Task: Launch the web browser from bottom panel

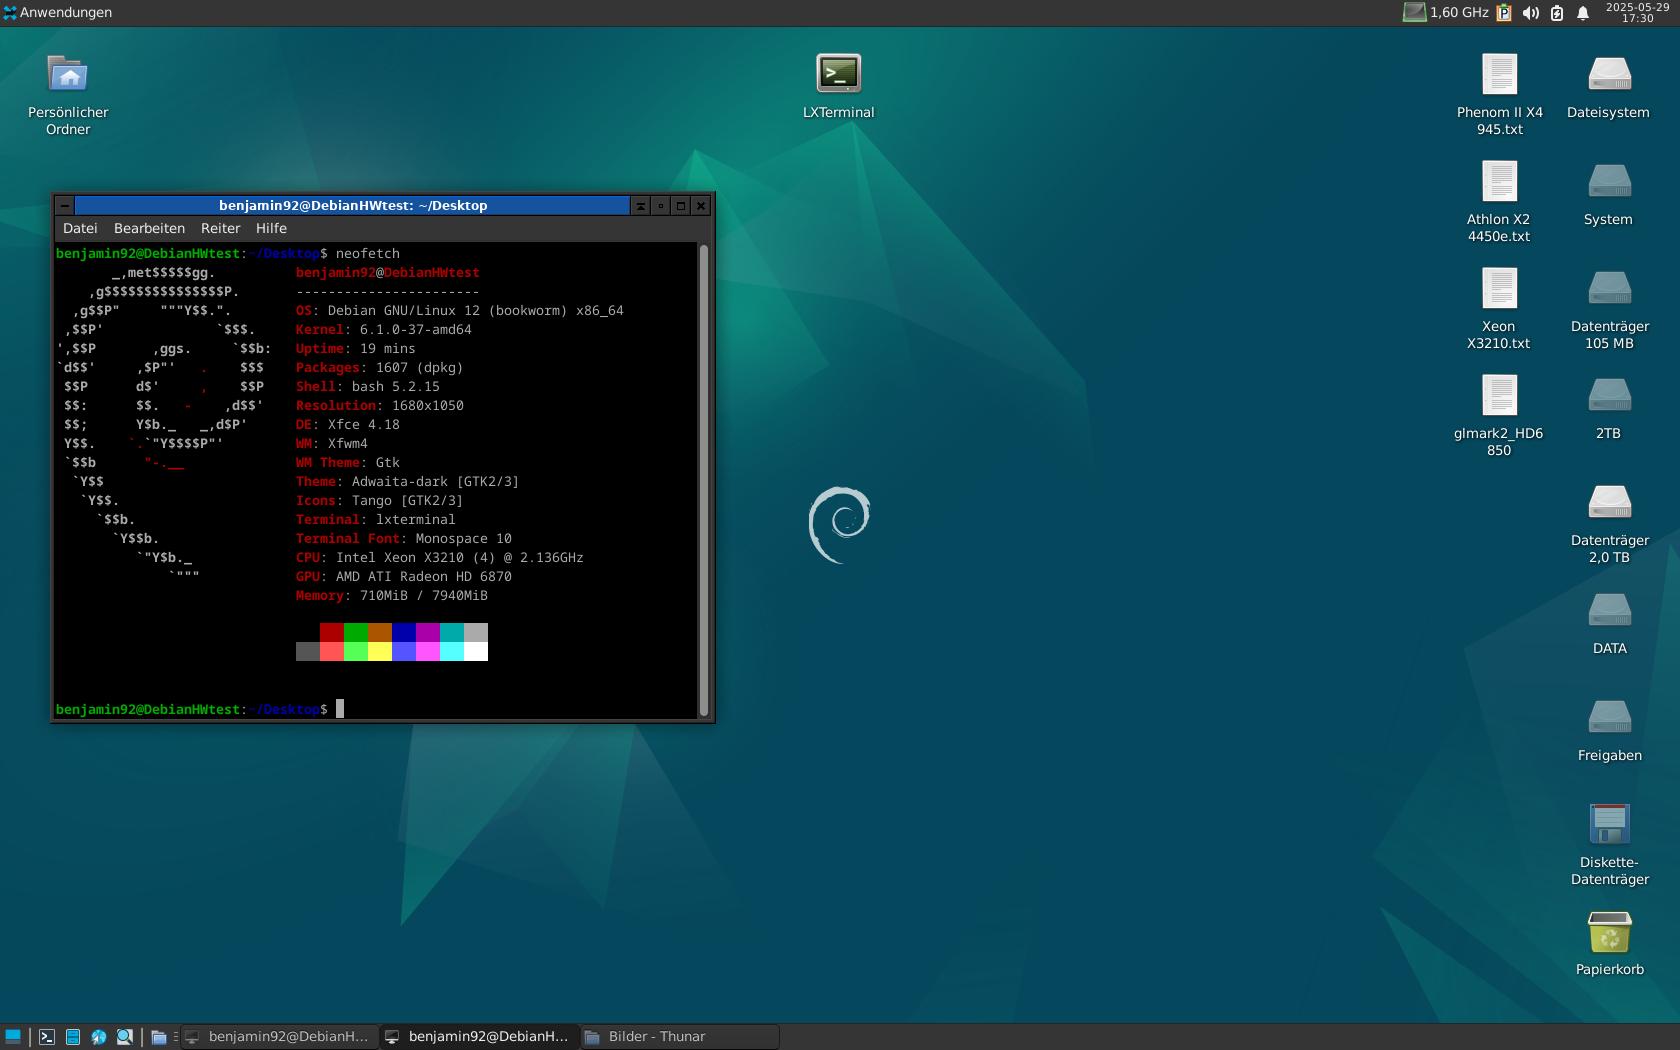Action: point(99,1037)
